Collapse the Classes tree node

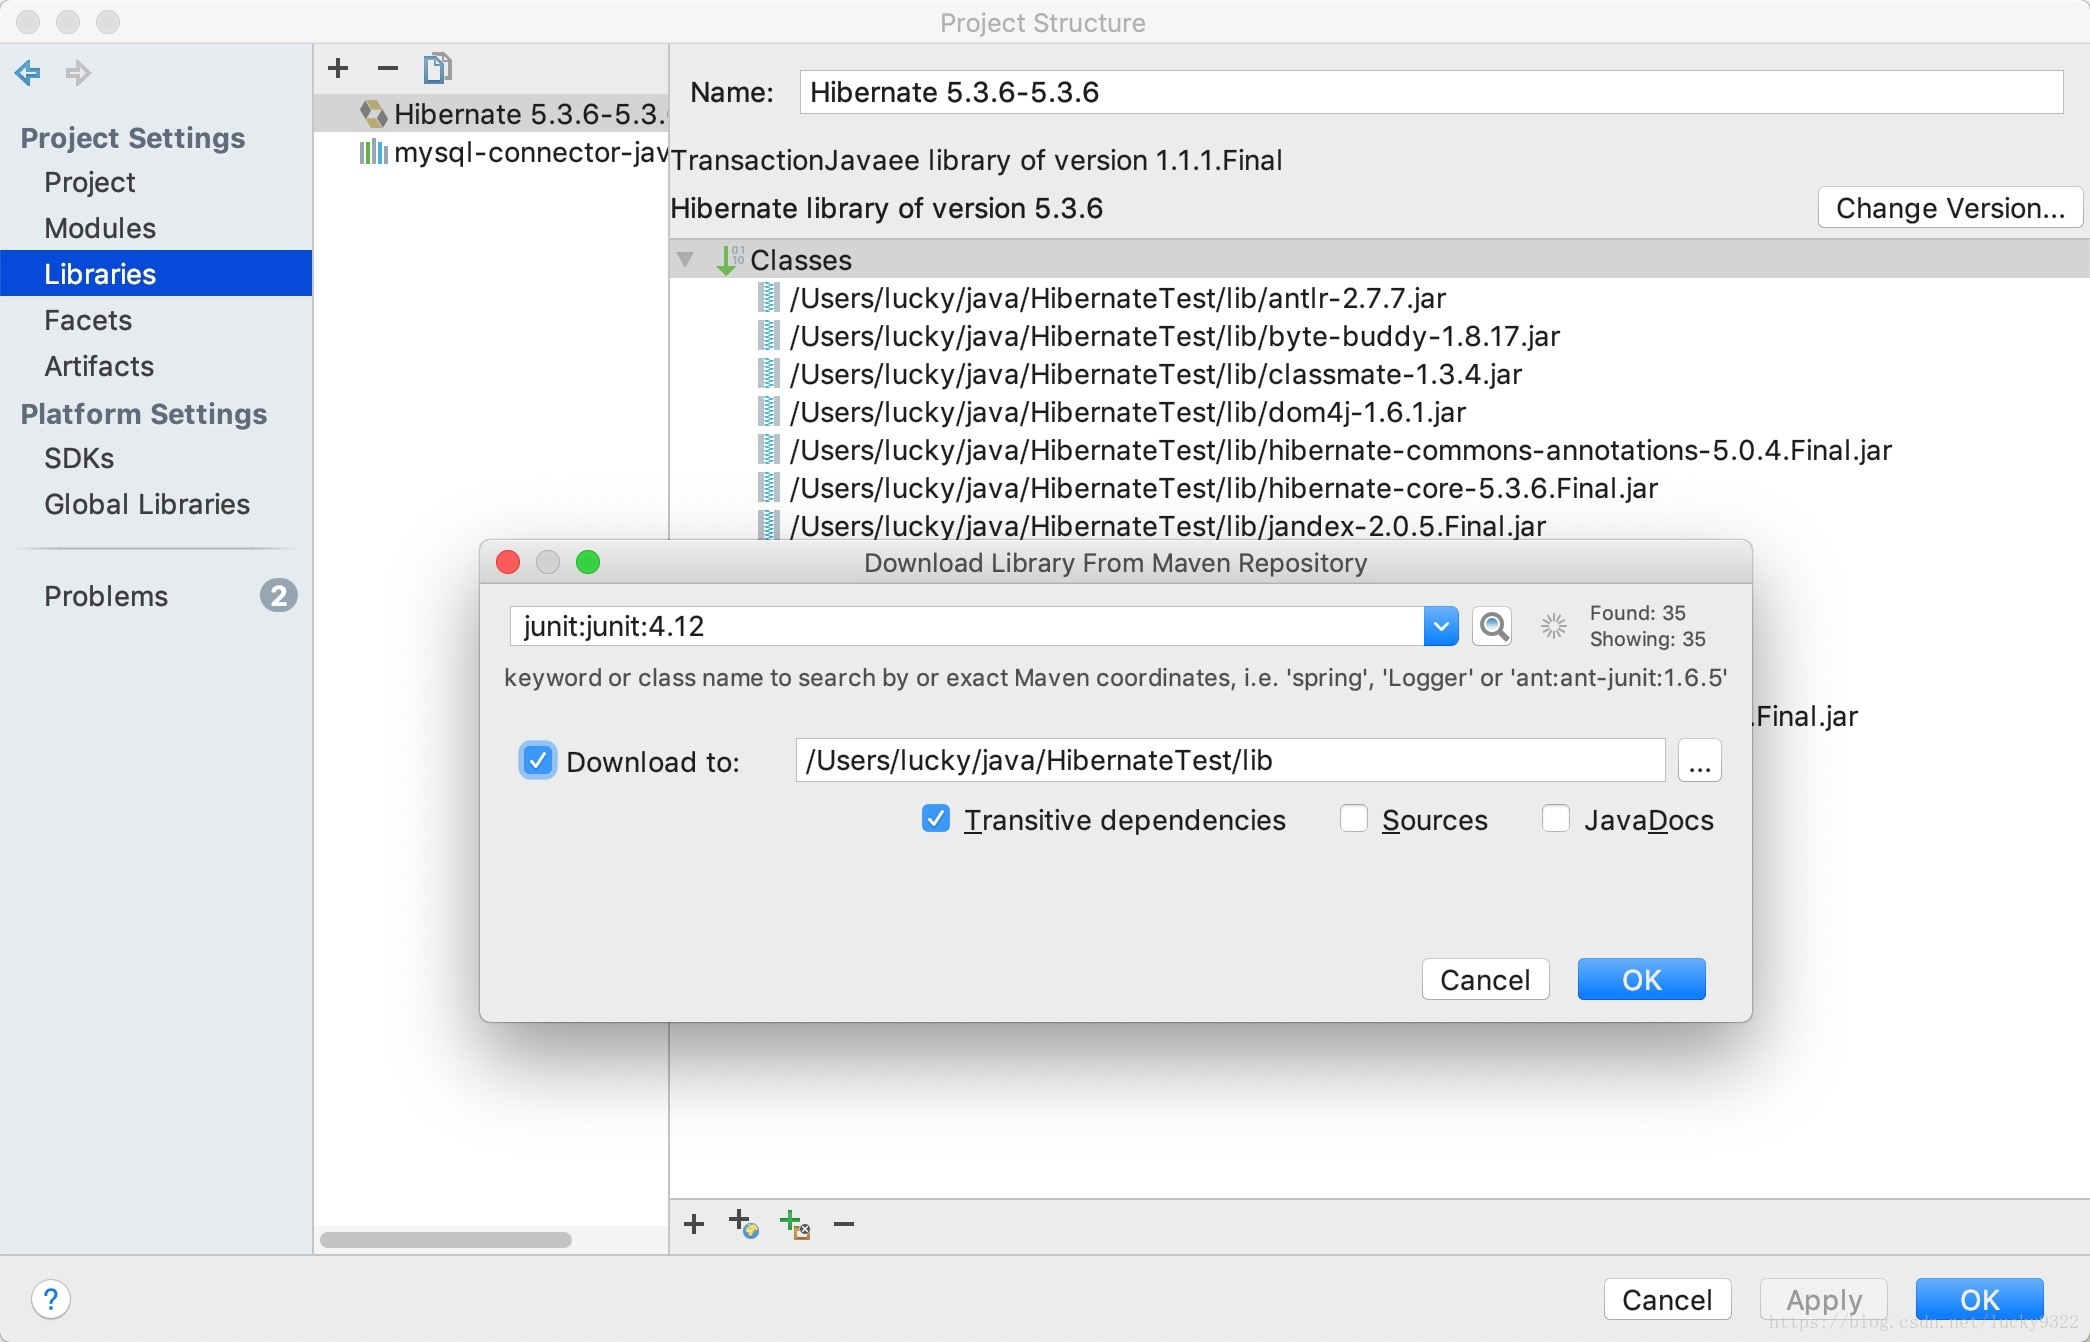pyautogui.click(x=686, y=260)
